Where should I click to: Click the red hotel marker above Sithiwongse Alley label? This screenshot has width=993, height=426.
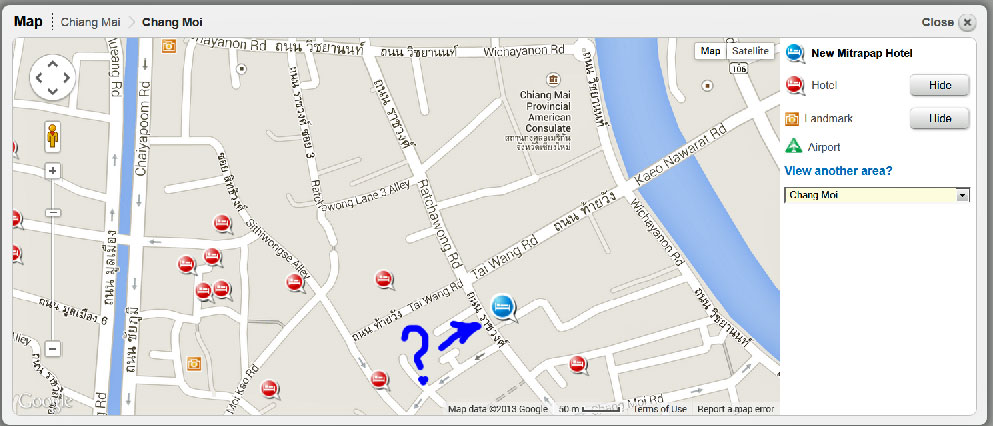click(221, 223)
